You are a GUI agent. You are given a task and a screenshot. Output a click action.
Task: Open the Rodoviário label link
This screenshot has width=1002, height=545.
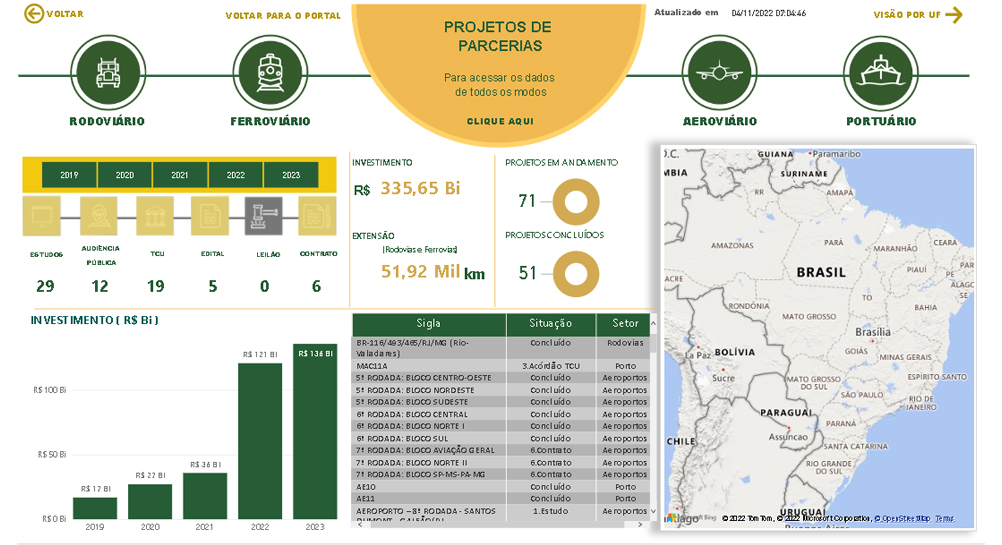click(x=107, y=121)
